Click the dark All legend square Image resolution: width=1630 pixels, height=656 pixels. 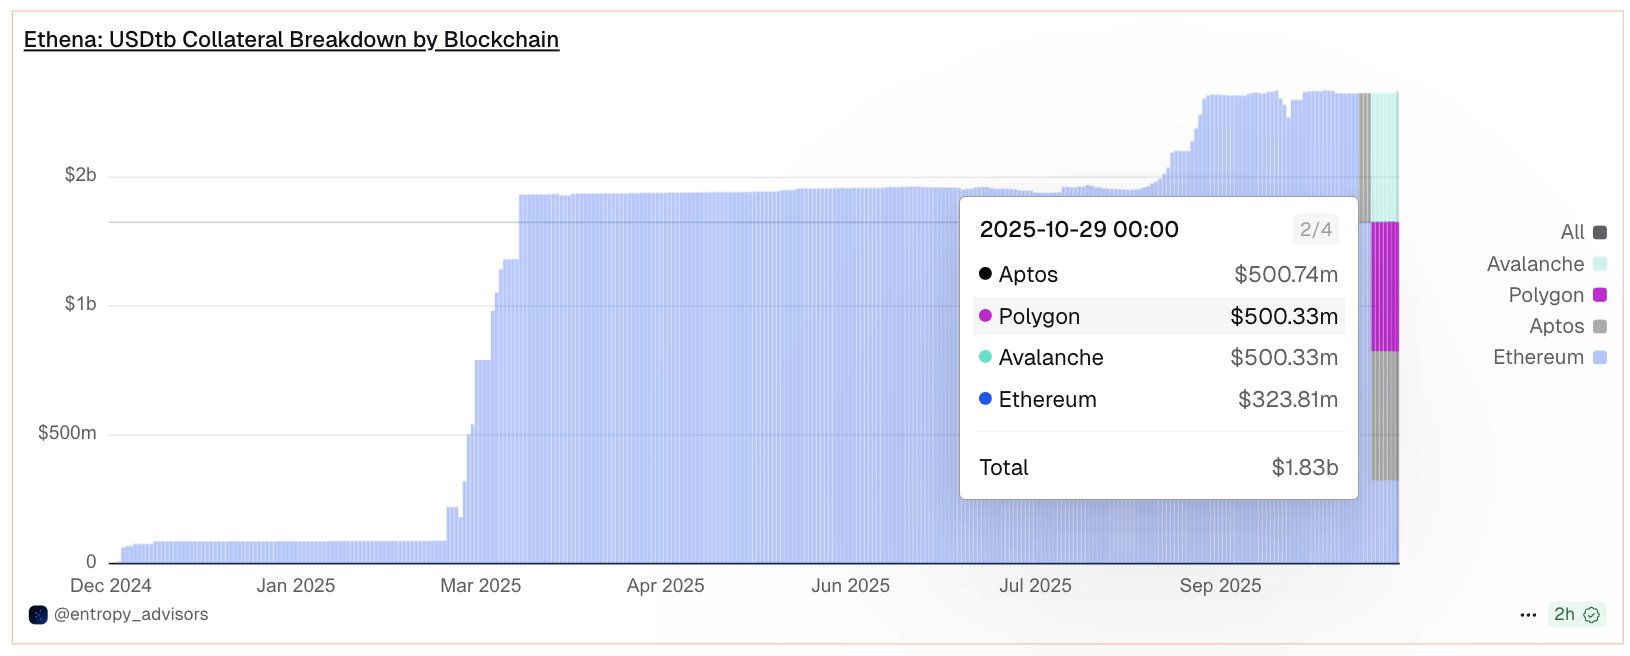1600,233
